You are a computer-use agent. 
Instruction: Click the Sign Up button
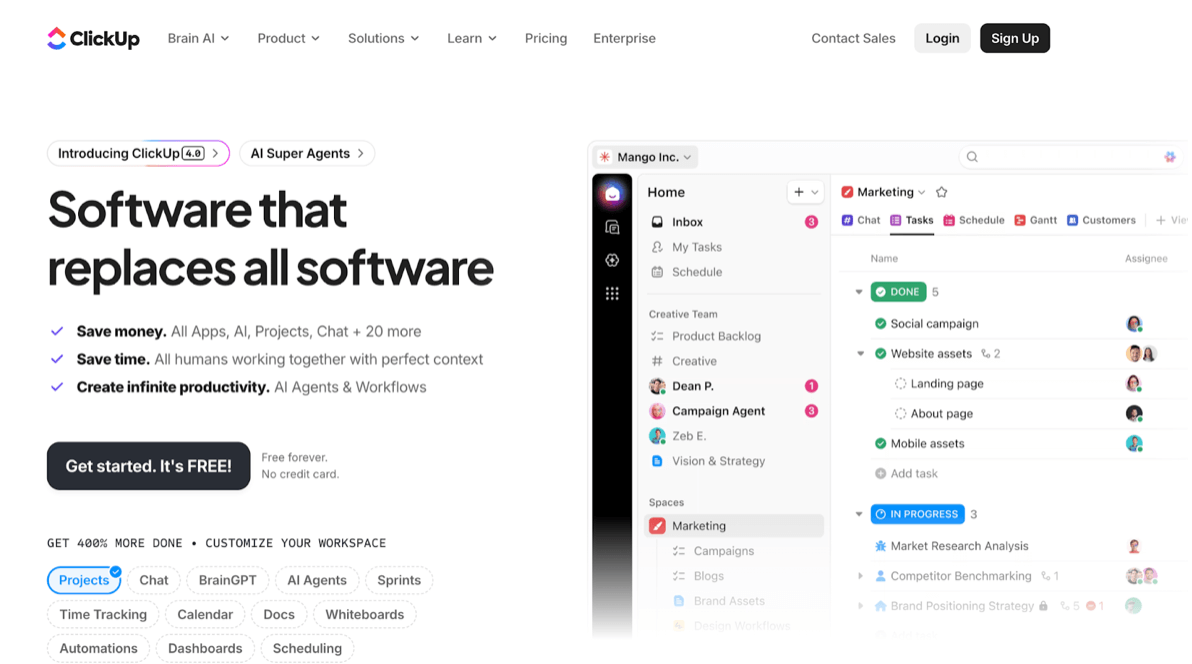coord(1015,38)
